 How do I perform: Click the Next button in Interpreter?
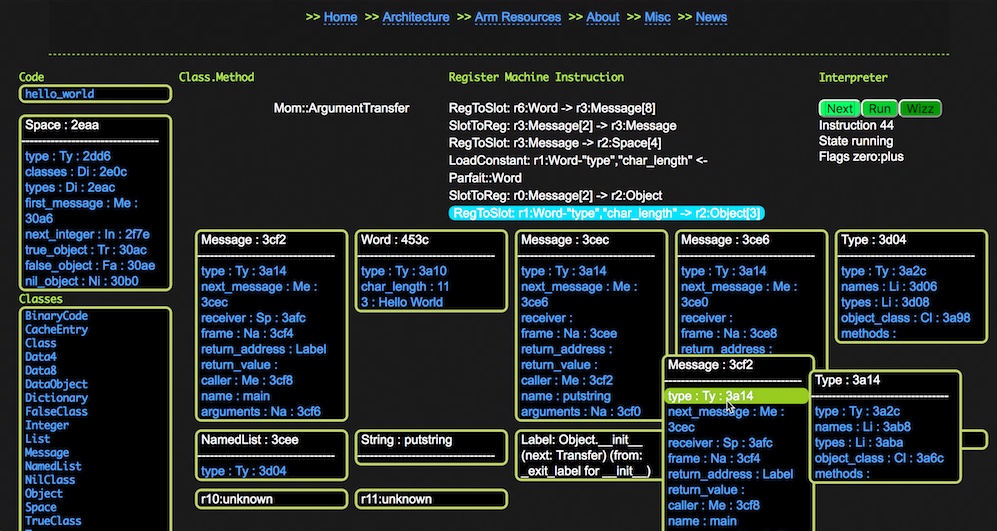click(x=840, y=109)
